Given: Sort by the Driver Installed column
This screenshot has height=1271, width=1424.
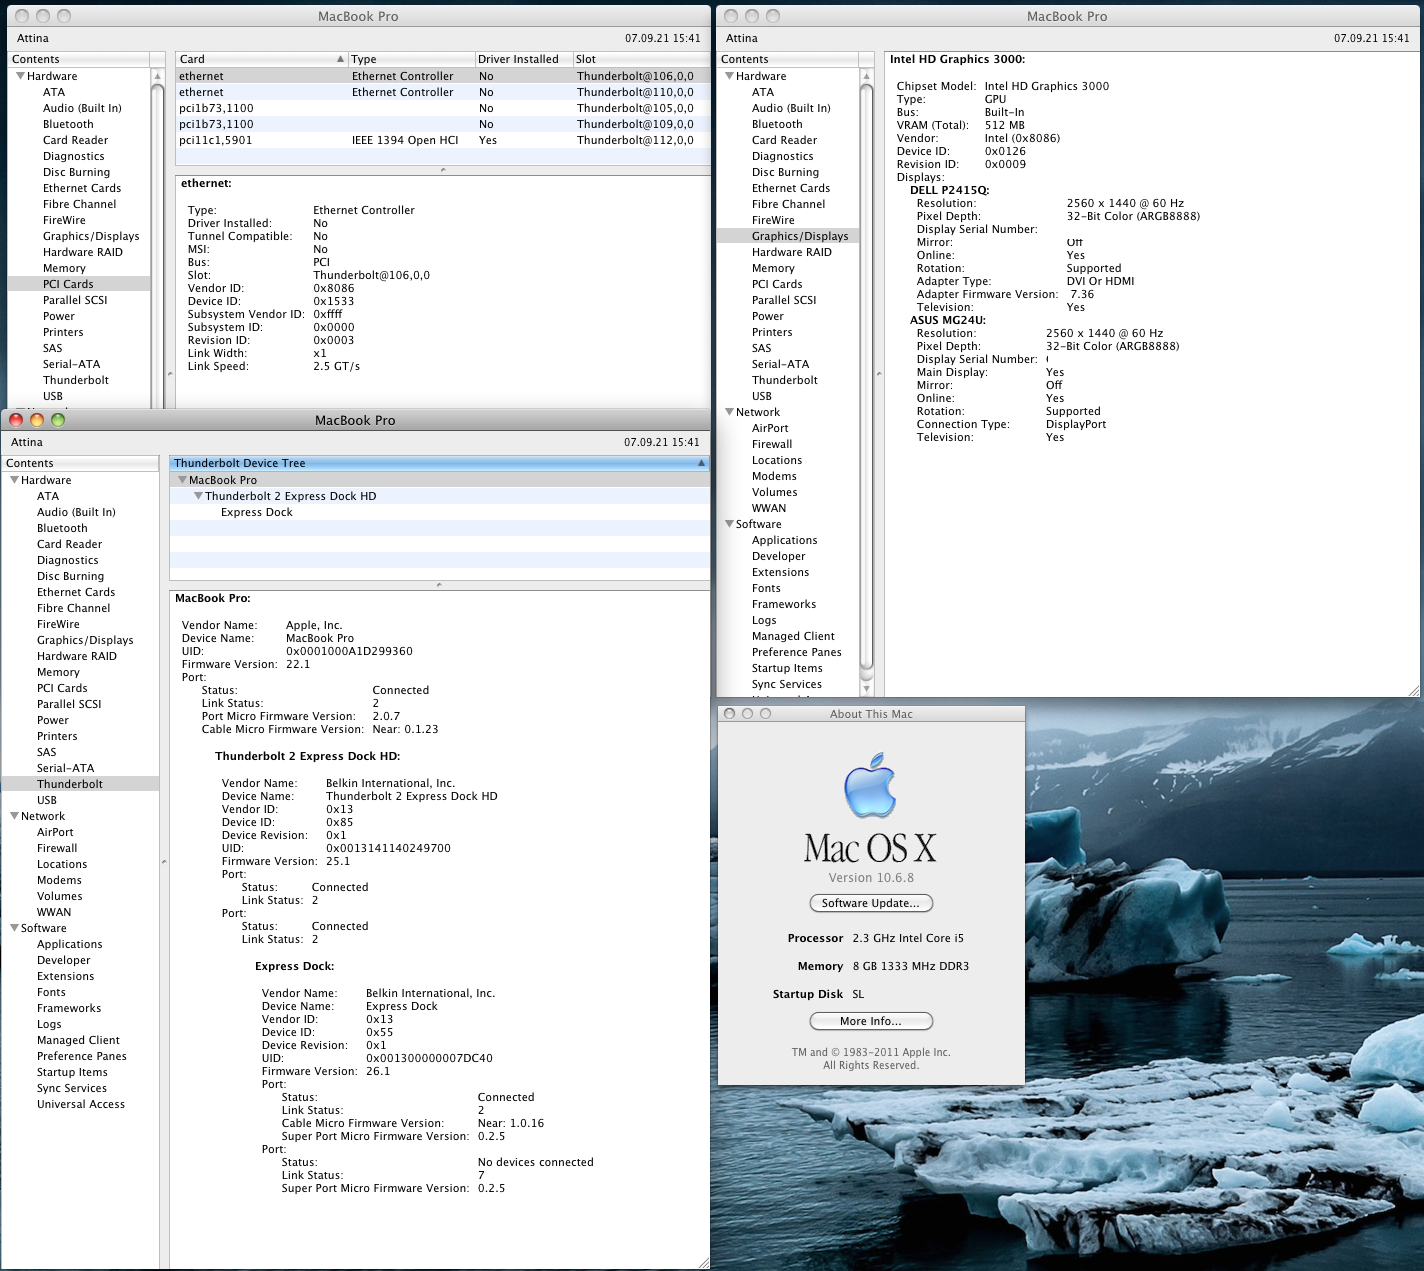Looking at the screenshot, I should point(523,59).
